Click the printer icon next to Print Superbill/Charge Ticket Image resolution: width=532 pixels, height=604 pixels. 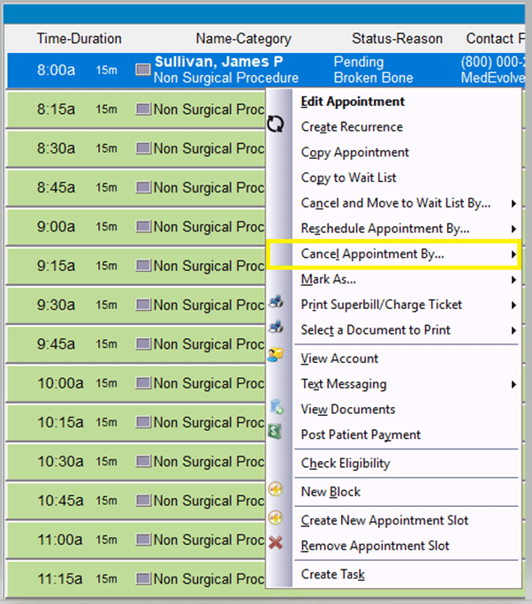[x=276, y=302]
